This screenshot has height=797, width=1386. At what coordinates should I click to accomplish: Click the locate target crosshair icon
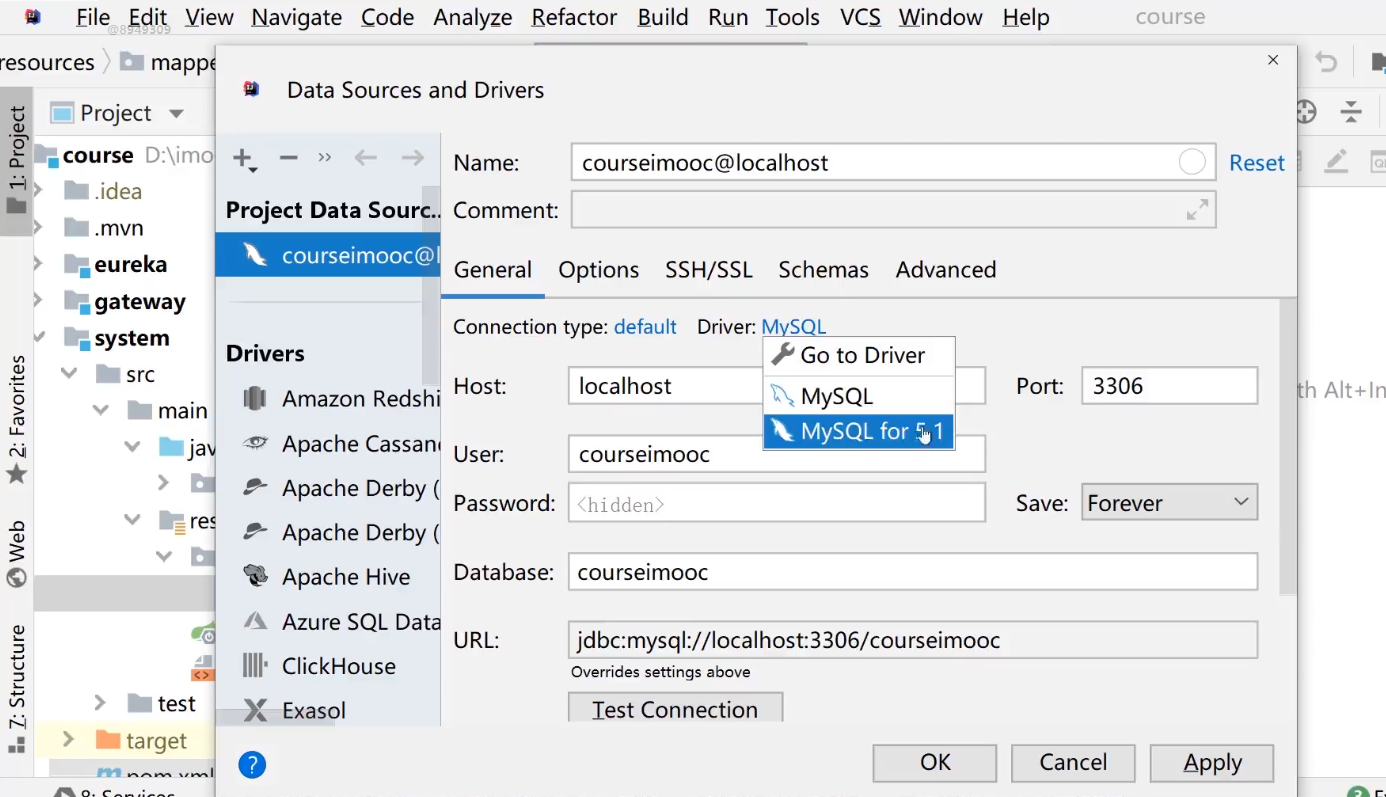[x=1306, y=112]
